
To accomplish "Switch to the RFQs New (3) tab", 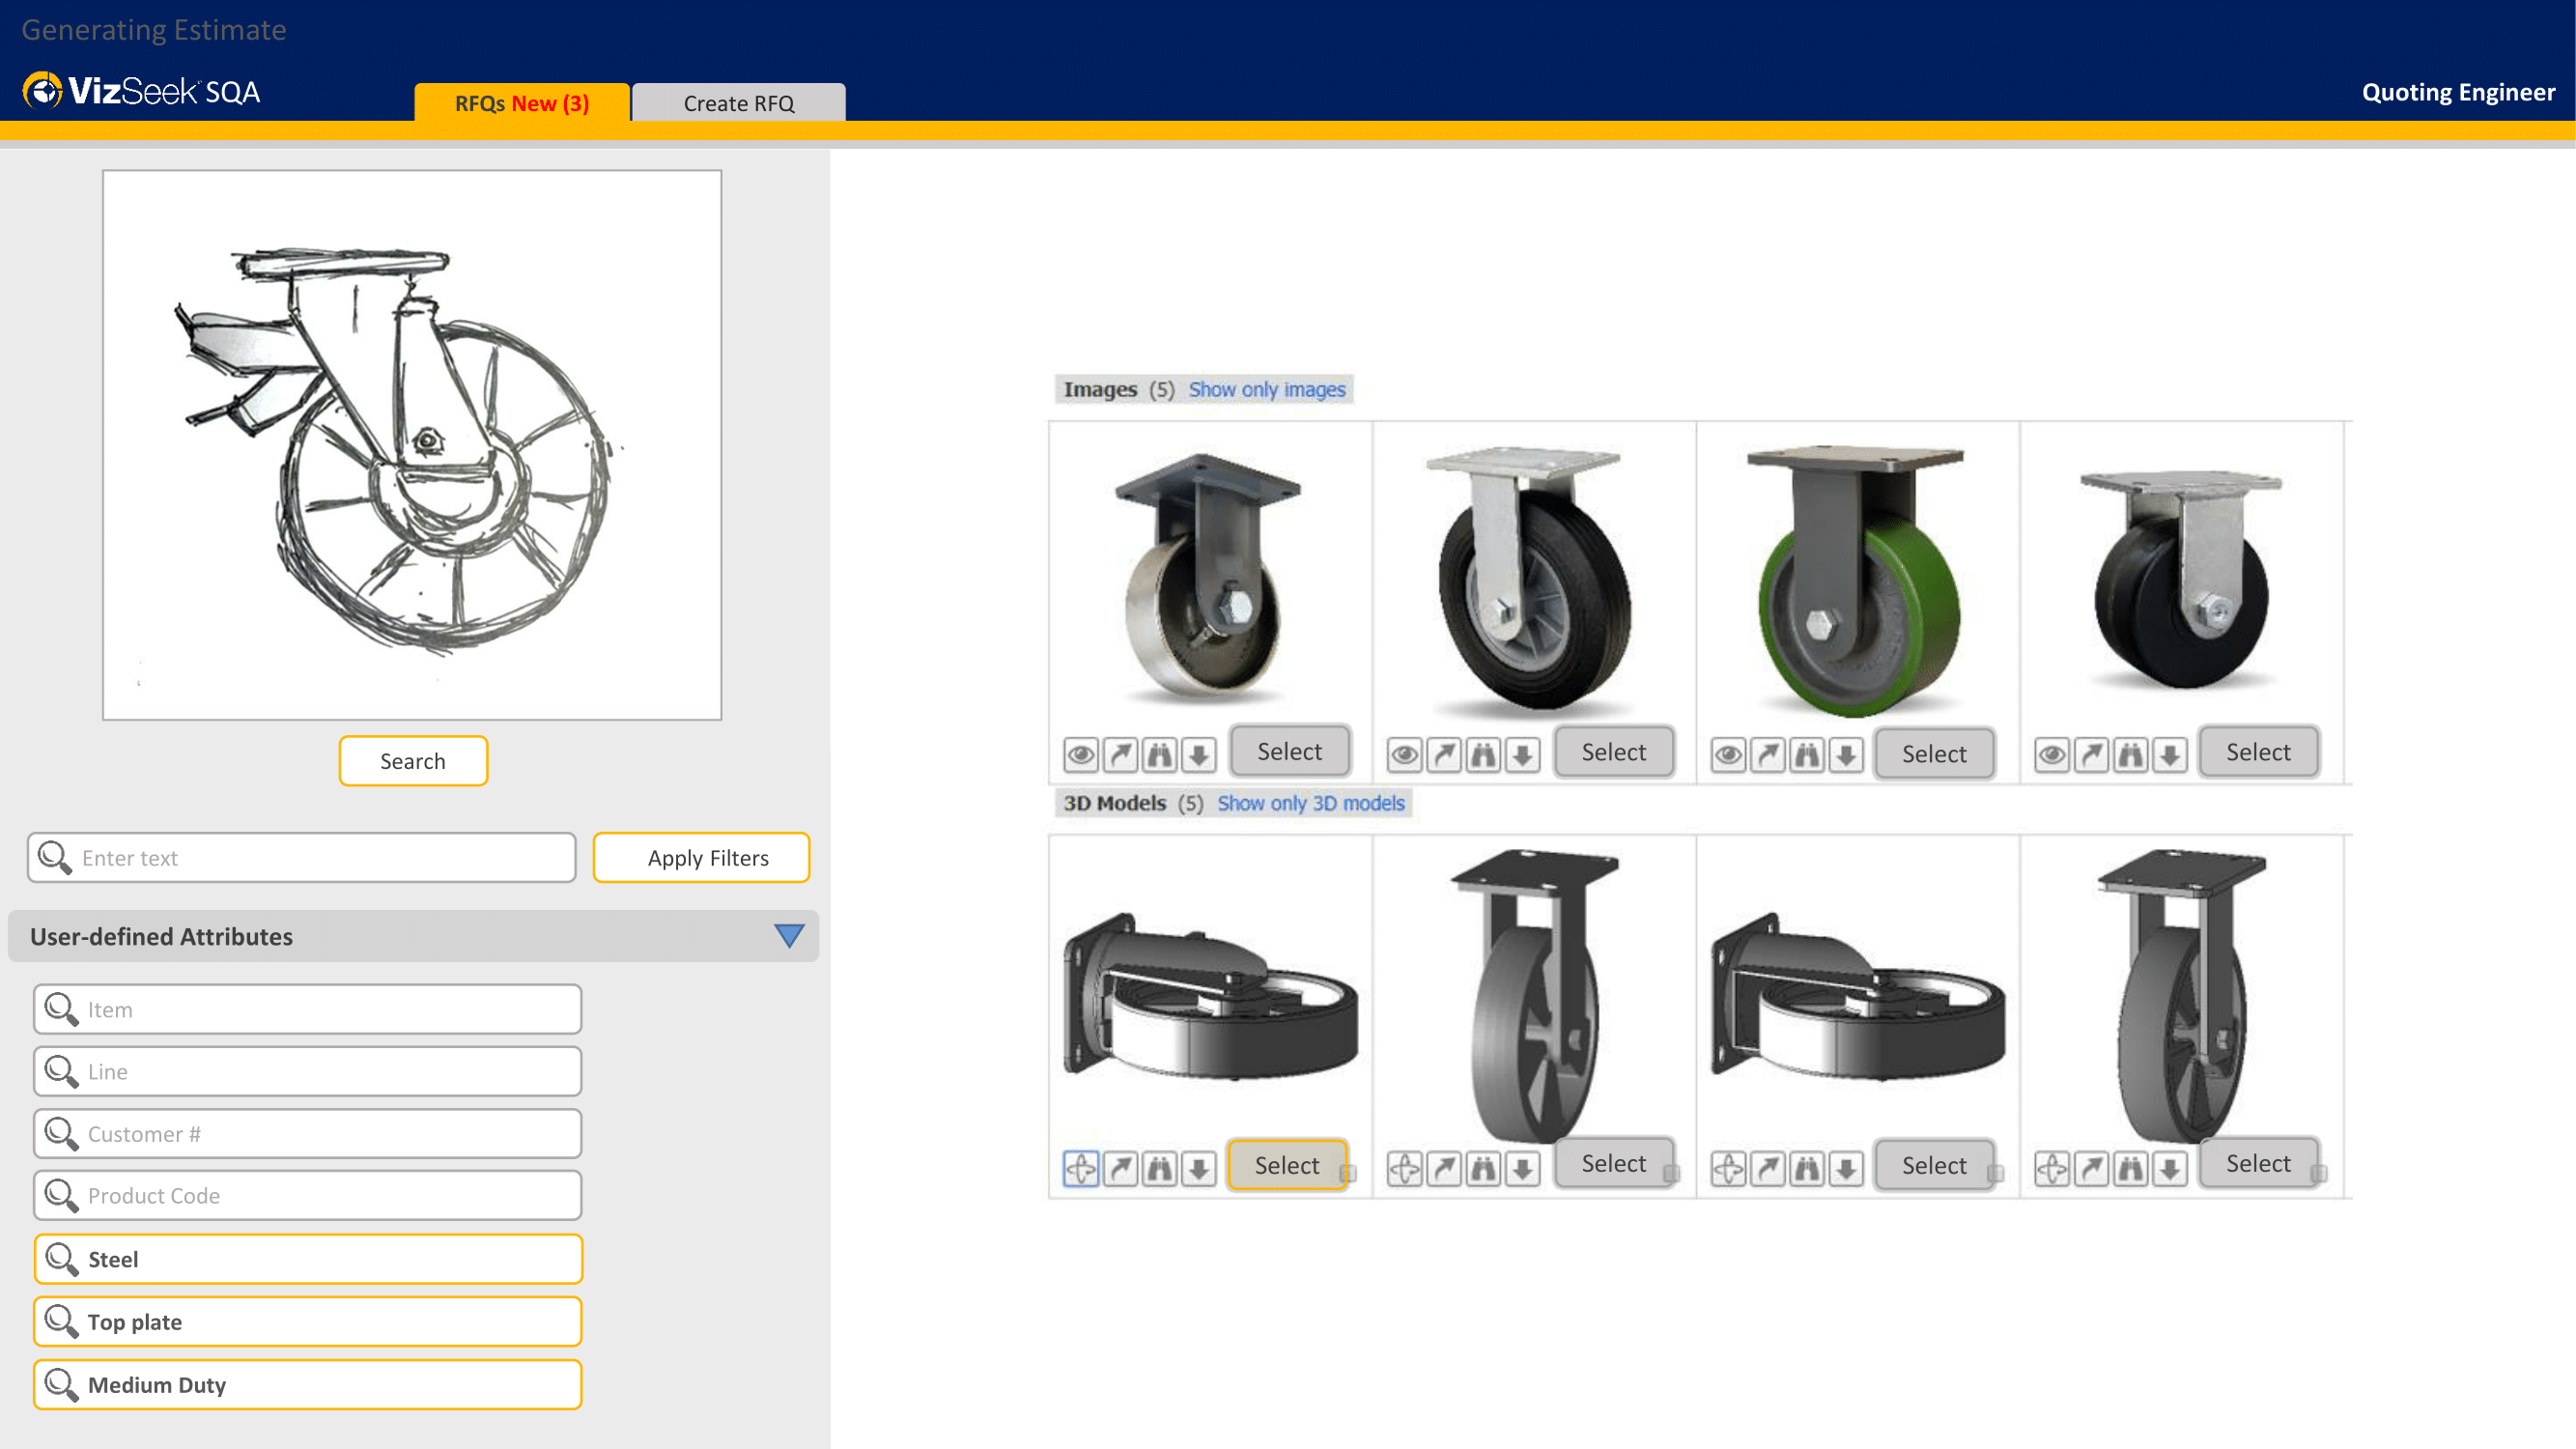I will click(522, 103).
